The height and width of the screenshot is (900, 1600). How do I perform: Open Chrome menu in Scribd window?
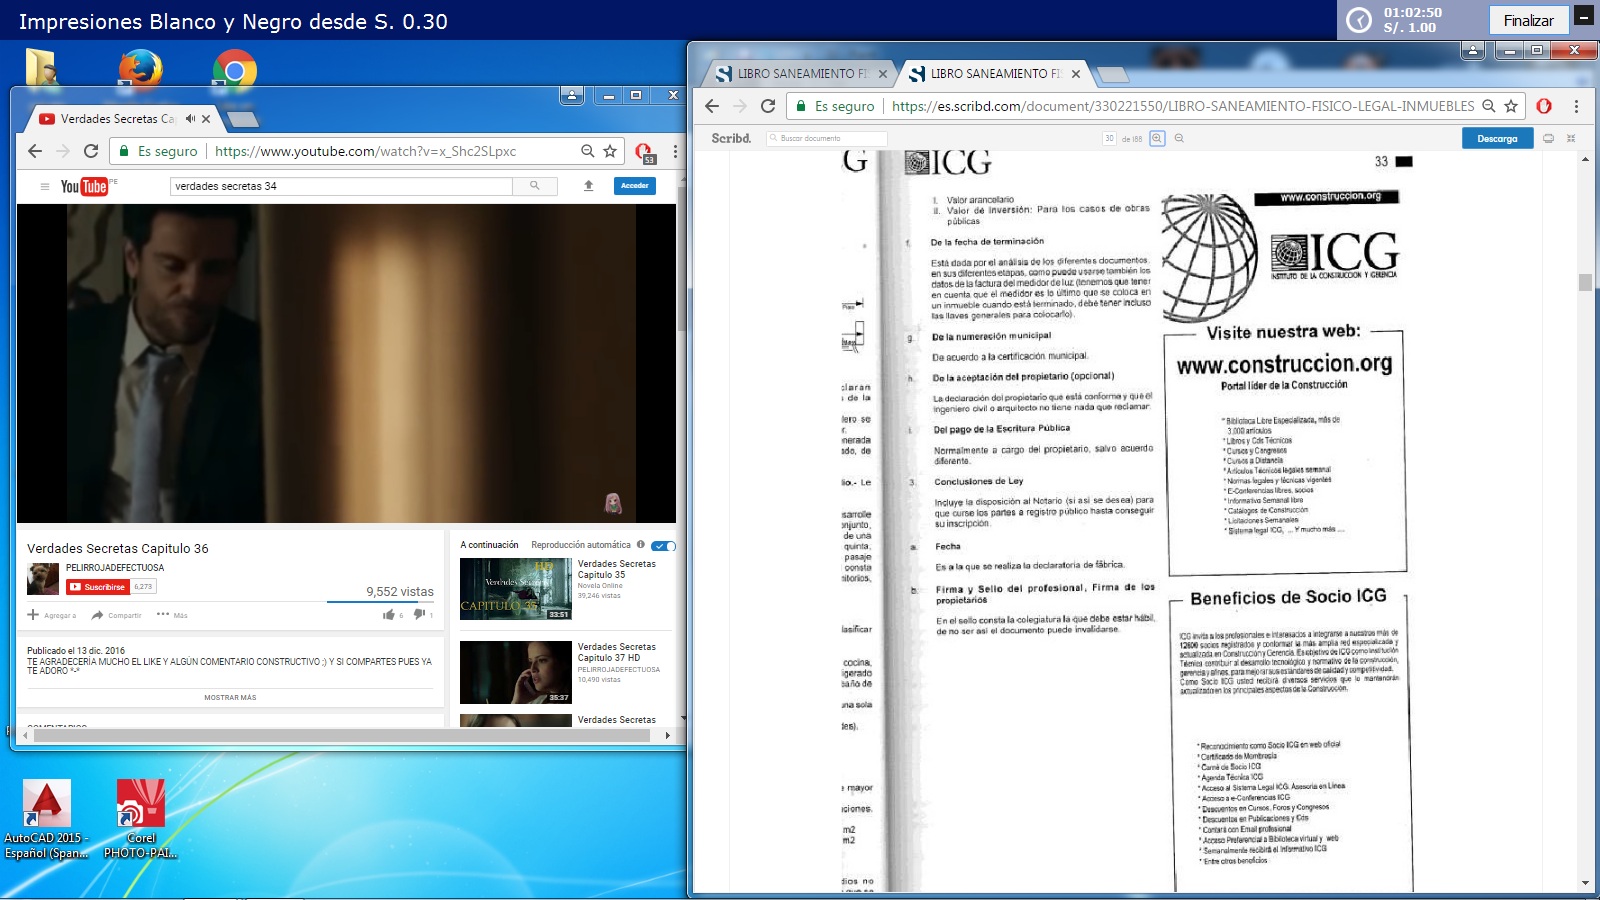point(1576,106)
